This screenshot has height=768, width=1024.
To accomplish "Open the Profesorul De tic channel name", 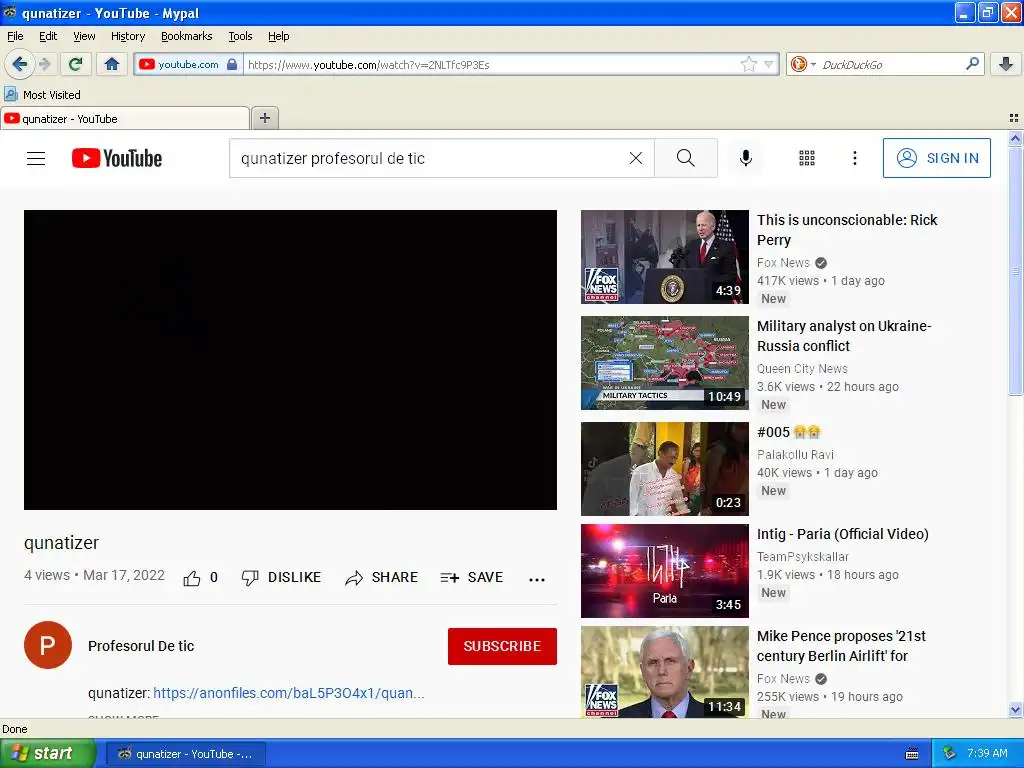I will [141, 646].
